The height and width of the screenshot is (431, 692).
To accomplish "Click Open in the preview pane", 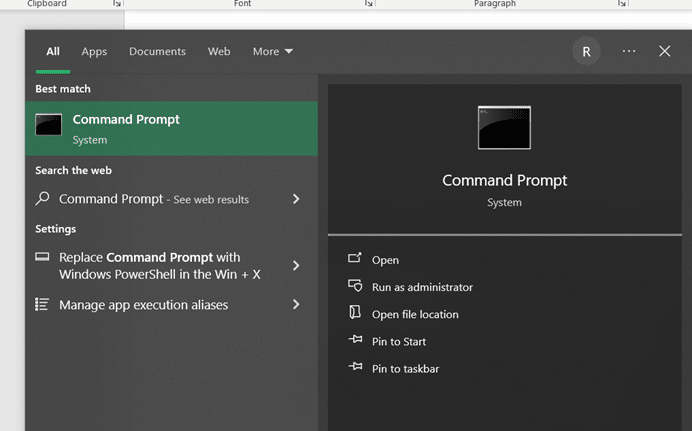I will click(385, 260).
